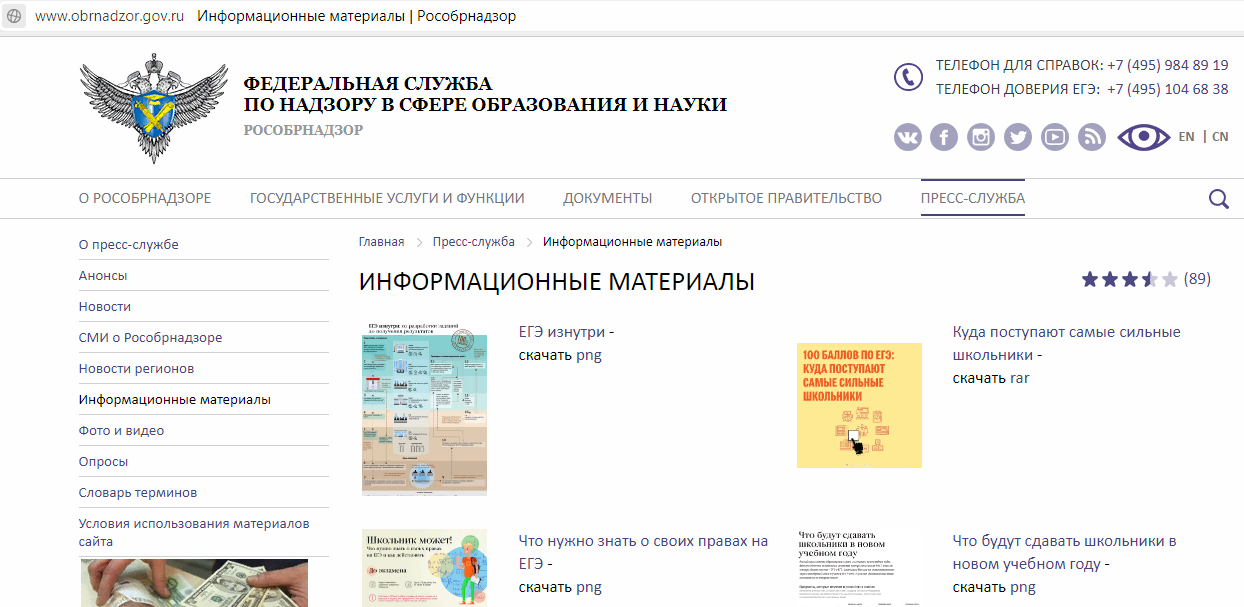Click the Twitter bird icon
Viewport: 1244px width, 607px height.
click(x=1018, y=137)
